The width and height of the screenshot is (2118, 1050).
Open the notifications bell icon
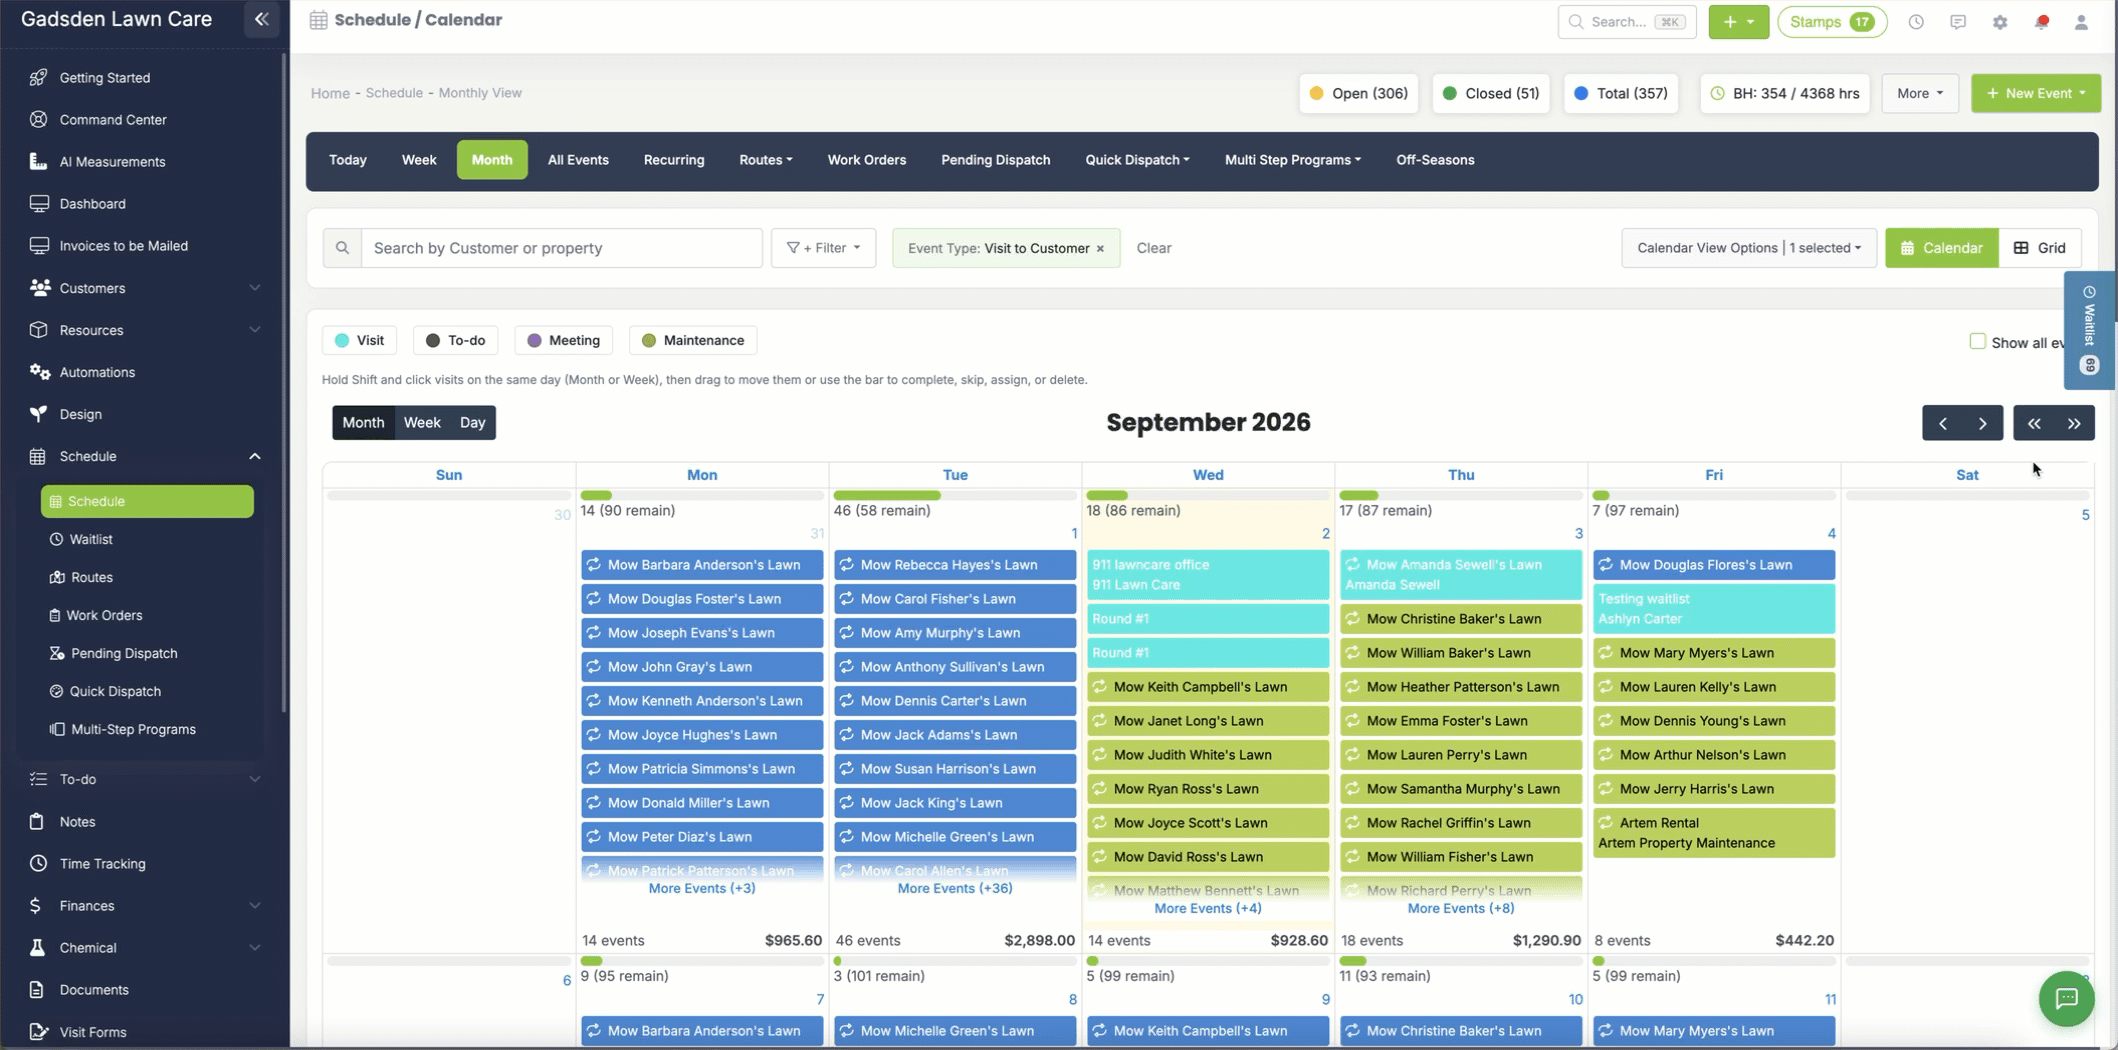2041,22
